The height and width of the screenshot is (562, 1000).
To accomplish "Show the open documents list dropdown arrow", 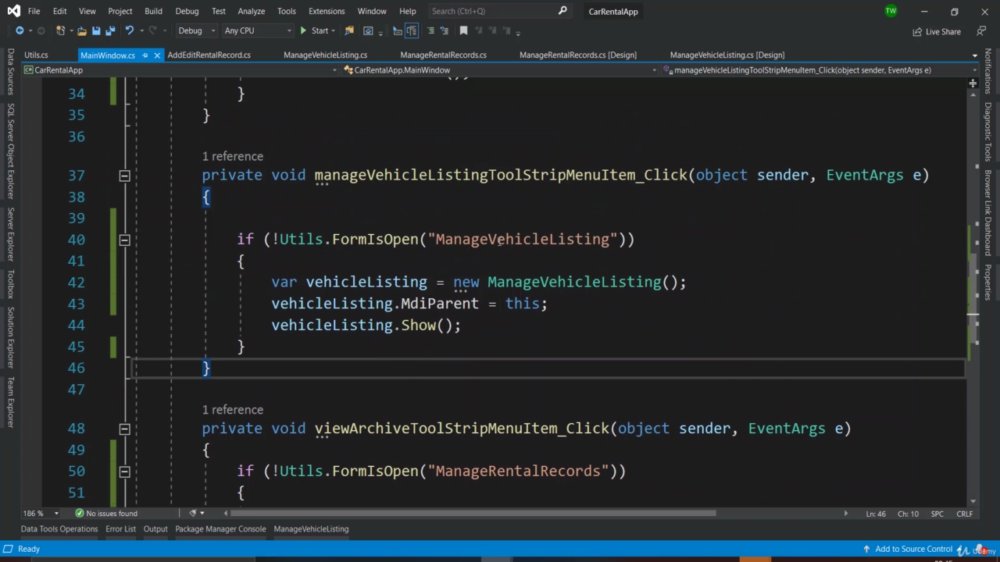I will [x=974, y=55].
